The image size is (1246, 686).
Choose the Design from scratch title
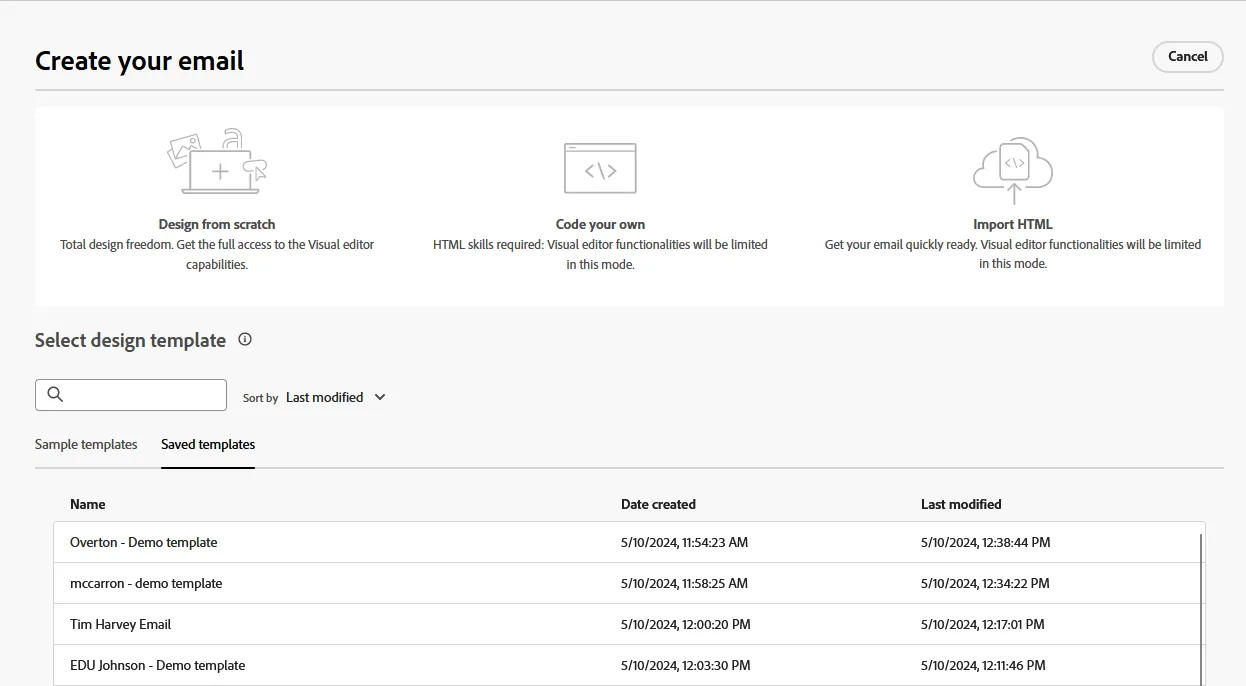(217, 224)
